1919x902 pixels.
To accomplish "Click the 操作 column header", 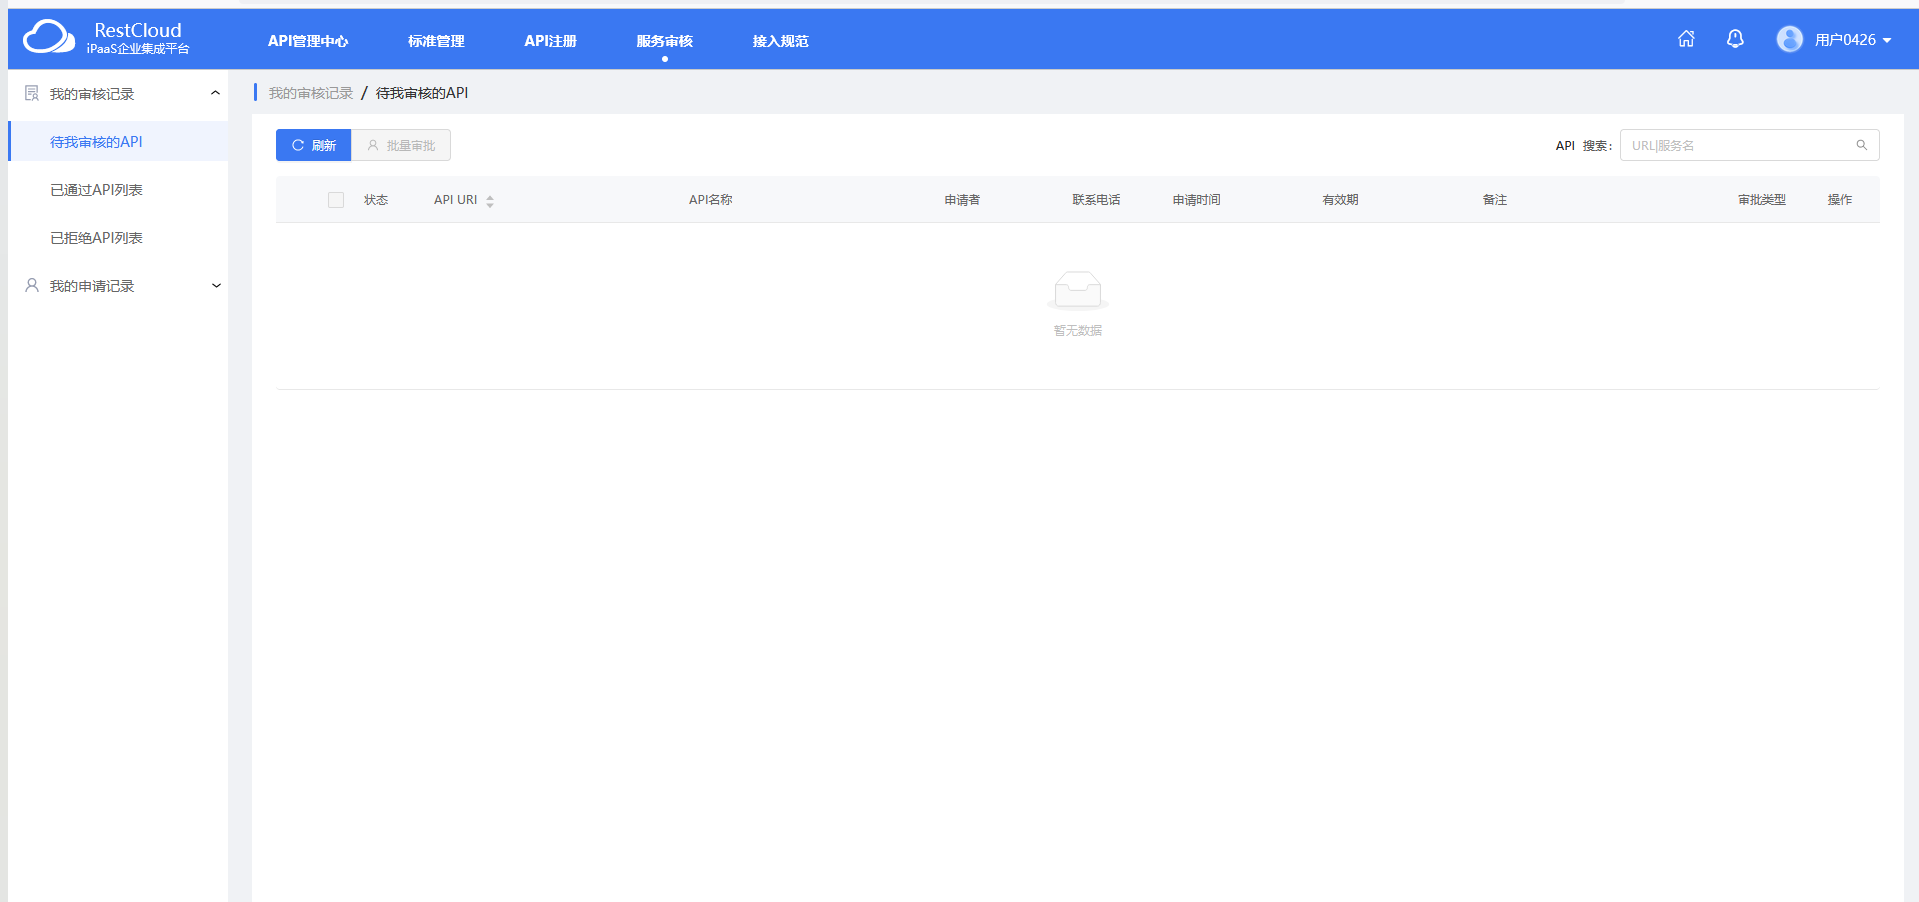I will [x=1840, y=200].
